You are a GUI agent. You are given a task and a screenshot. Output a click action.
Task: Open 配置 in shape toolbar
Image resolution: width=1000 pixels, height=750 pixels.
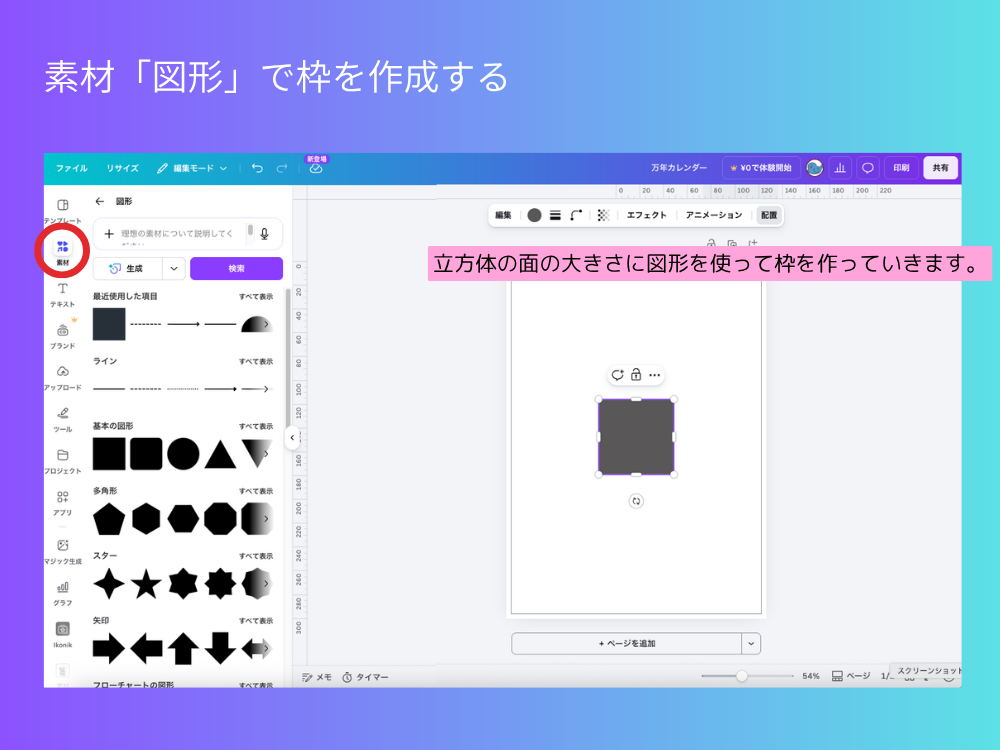click(x=769, y=216)
